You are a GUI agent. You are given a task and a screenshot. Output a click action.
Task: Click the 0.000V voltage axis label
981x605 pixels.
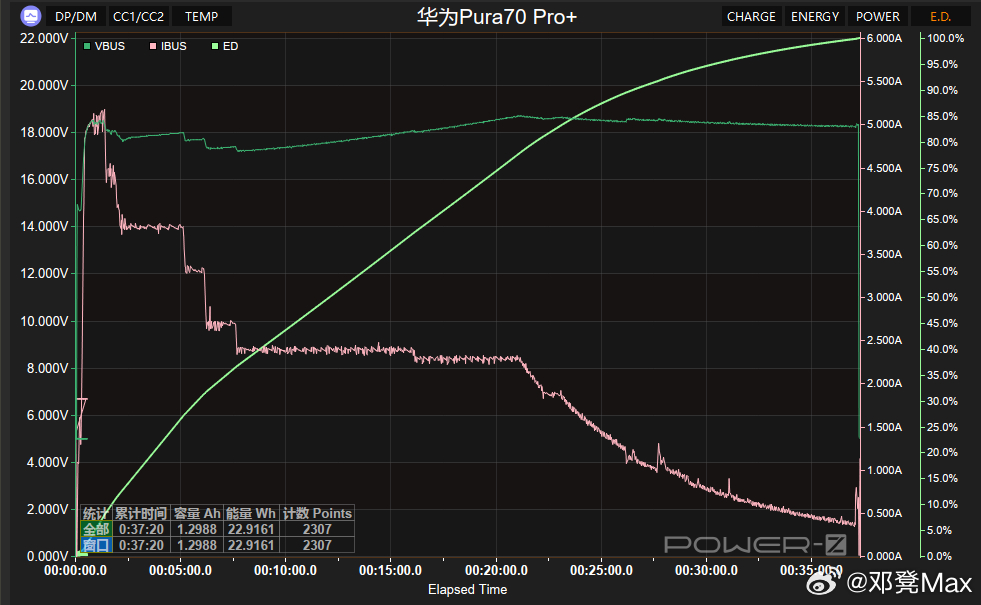[48, 556]
